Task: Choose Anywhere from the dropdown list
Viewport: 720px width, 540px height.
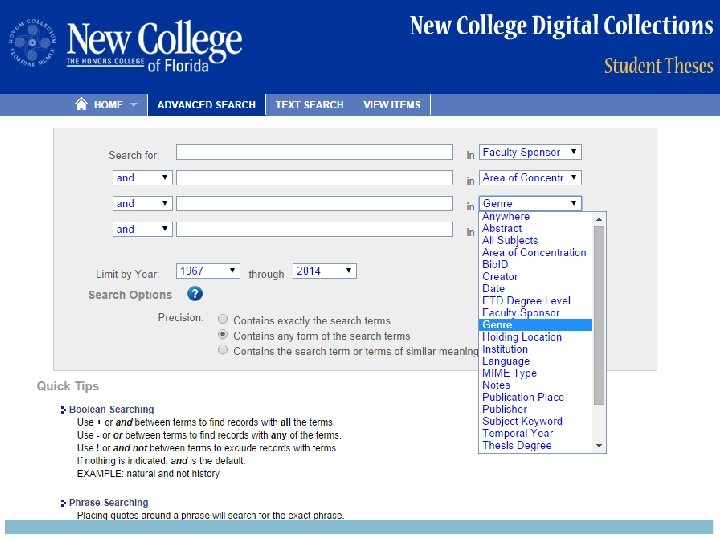Action: coord(535,216)
